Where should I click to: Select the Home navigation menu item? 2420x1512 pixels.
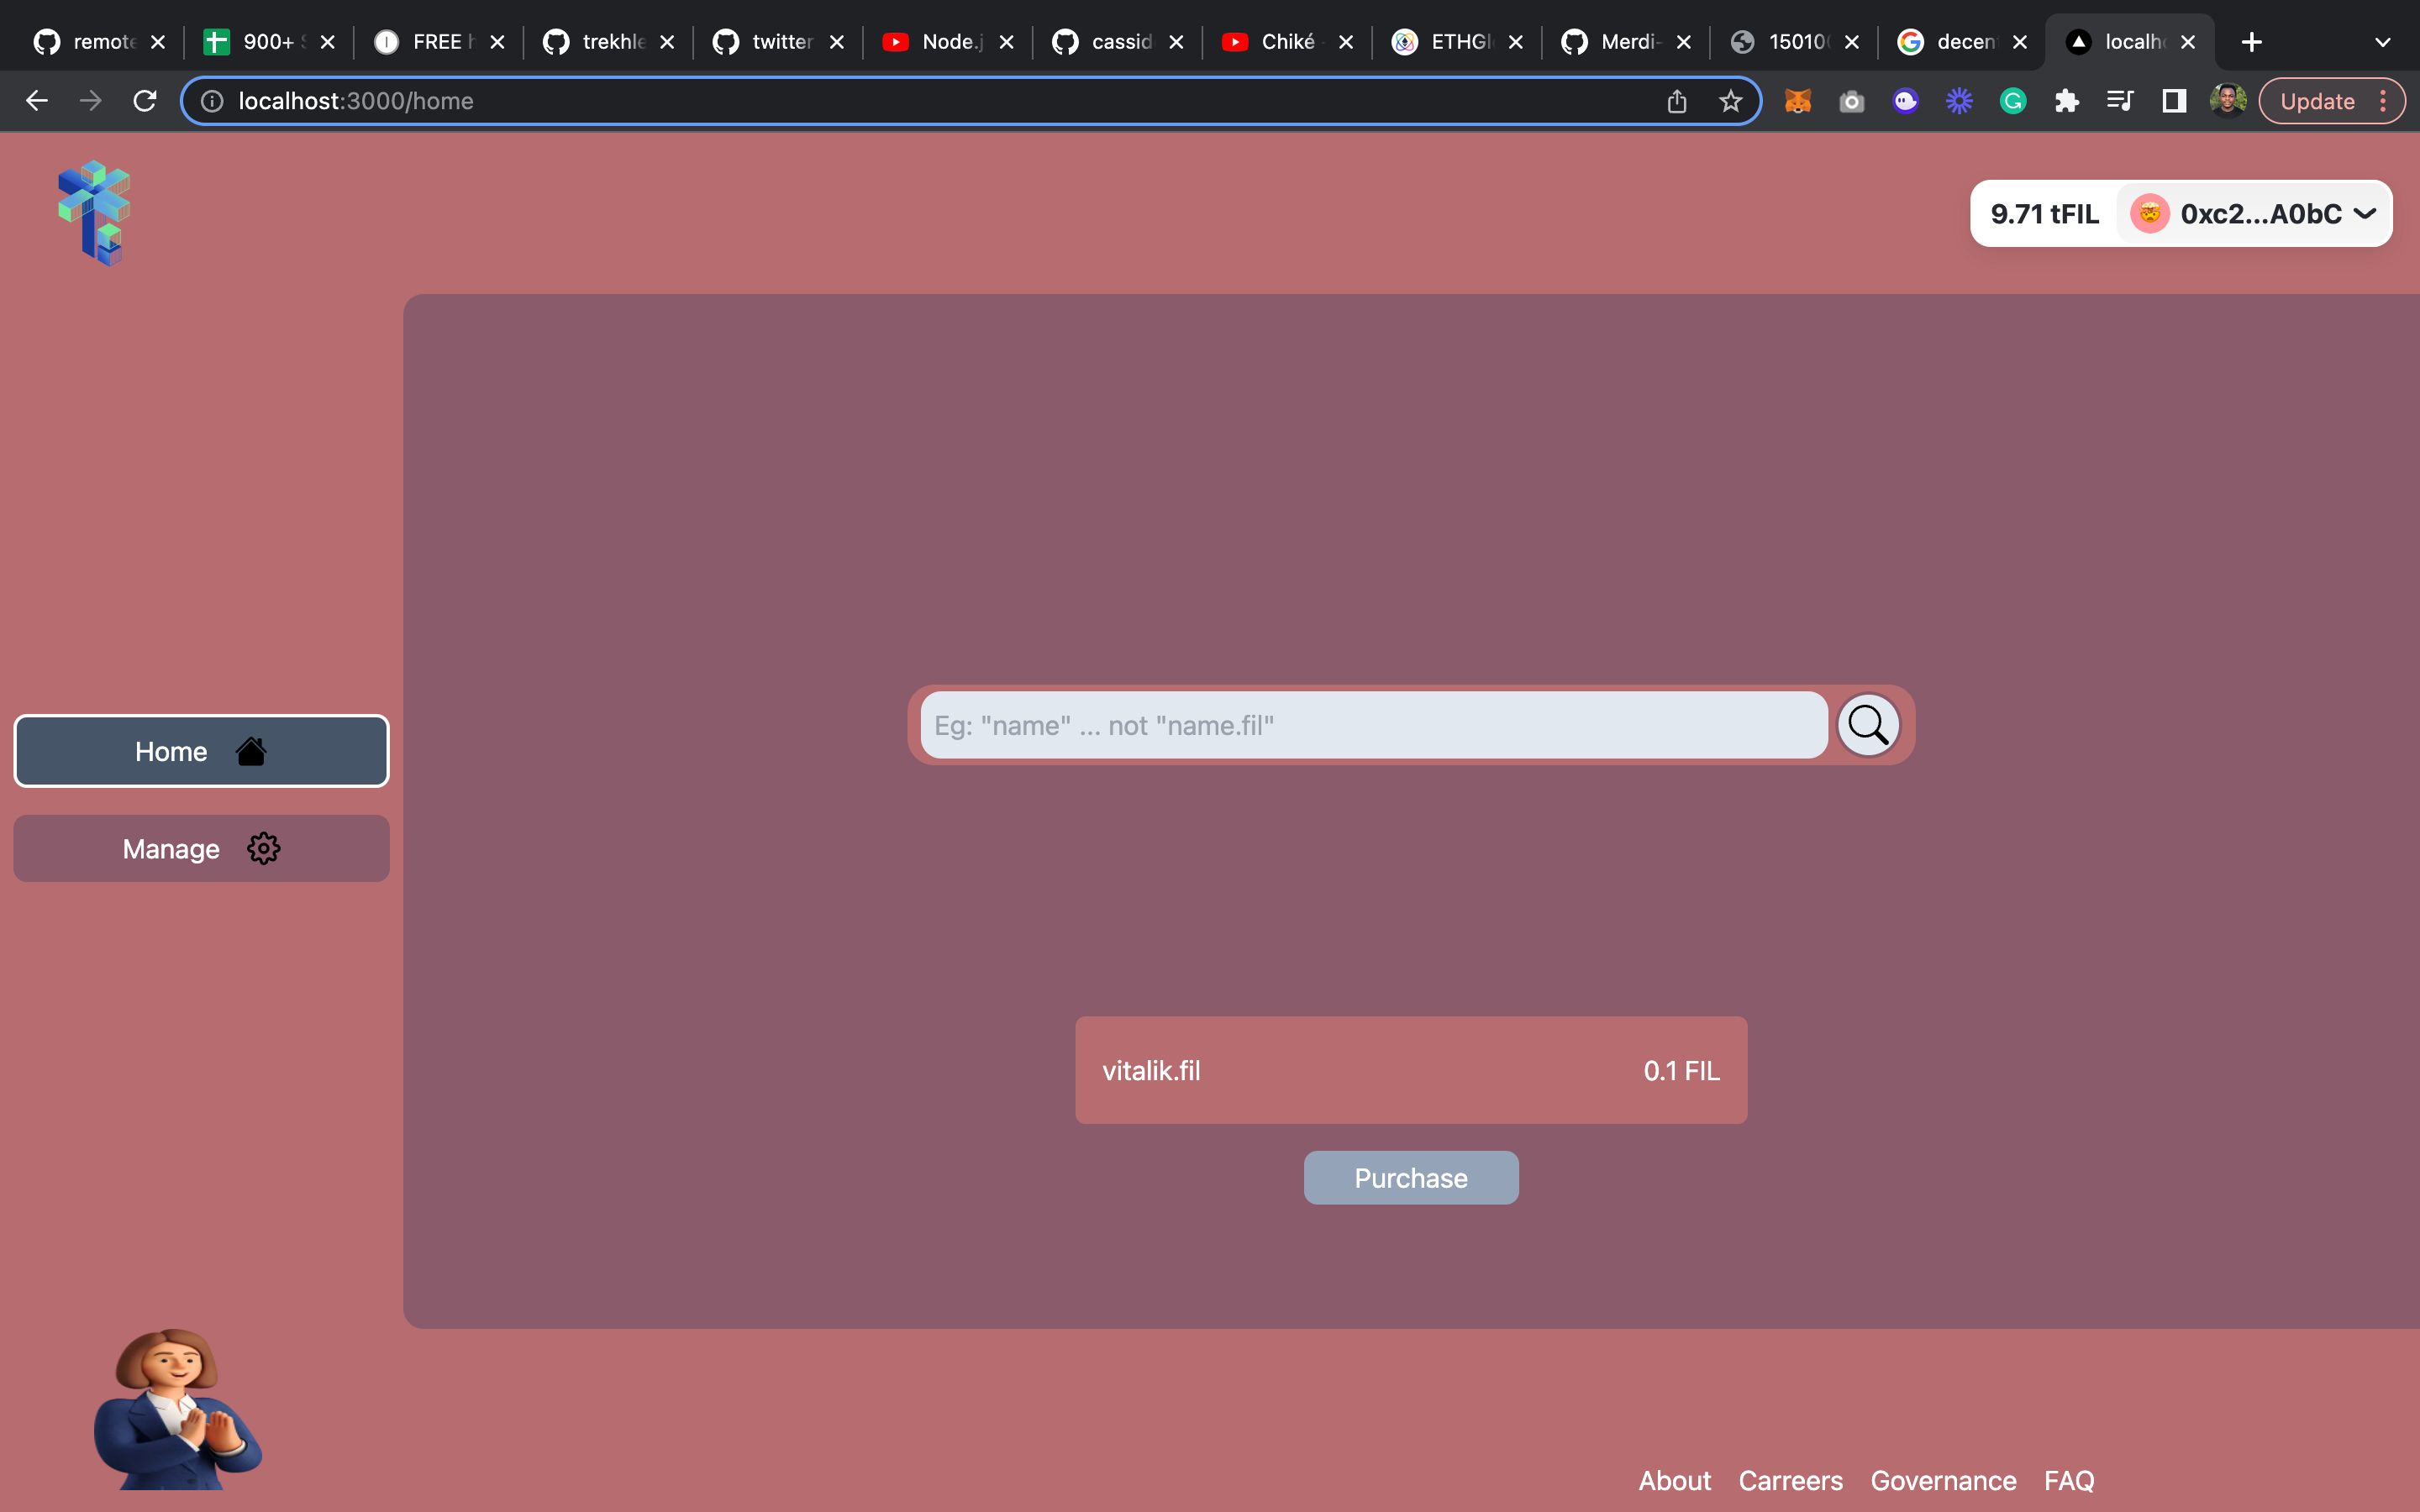(x=200, y=751)
